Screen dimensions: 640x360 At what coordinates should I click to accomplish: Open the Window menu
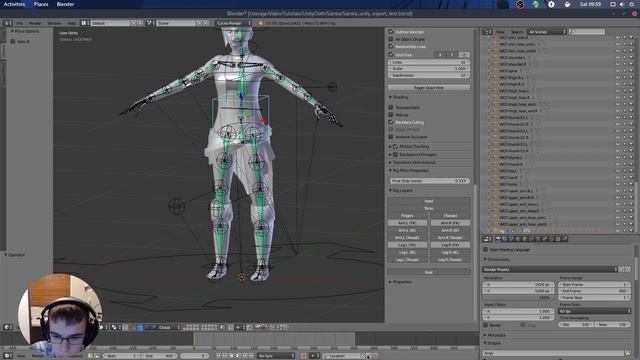tap(54, 23)
